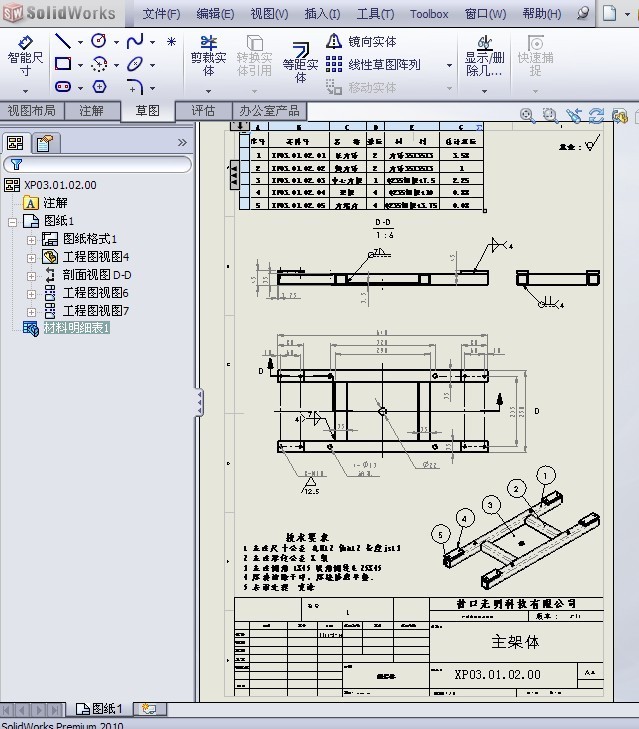
Task: Collapse the 图纸1 tree node
Action: (x=13, y=222)
